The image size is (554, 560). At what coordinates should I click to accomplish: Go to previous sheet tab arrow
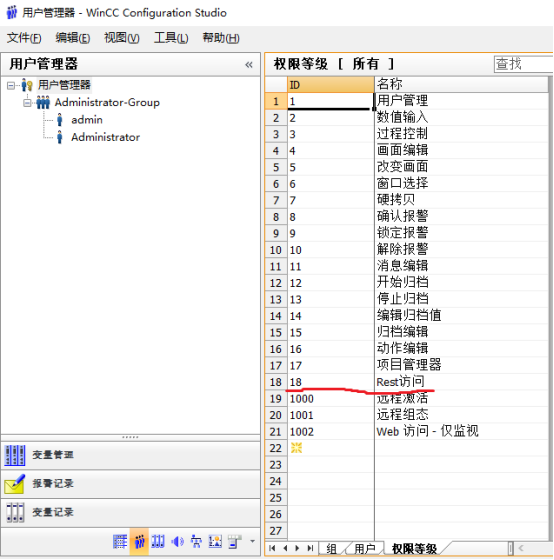point(285,548)
